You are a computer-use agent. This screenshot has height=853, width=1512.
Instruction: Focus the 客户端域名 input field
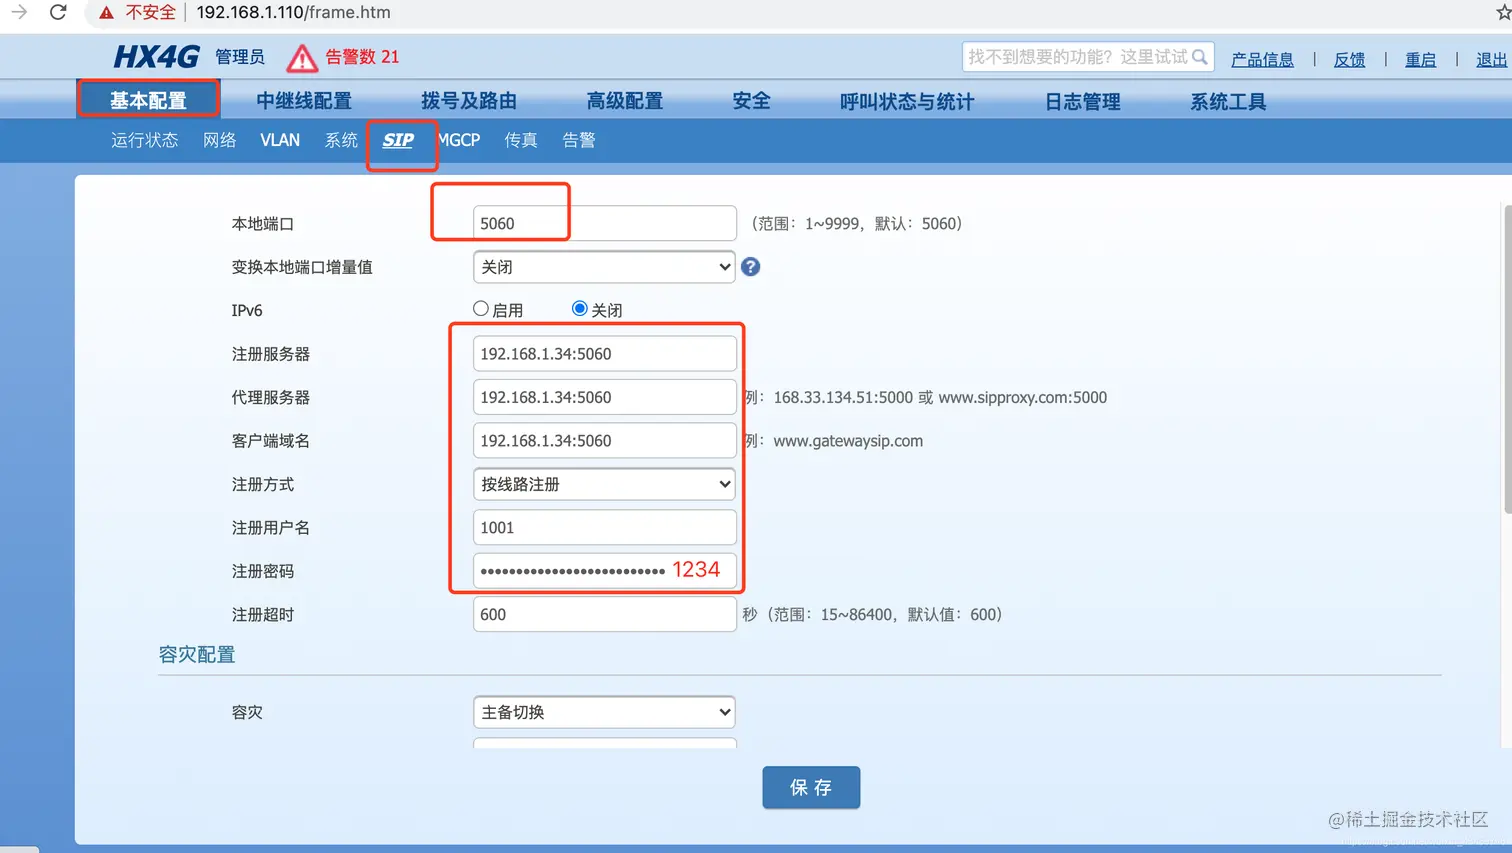[604, 440]
